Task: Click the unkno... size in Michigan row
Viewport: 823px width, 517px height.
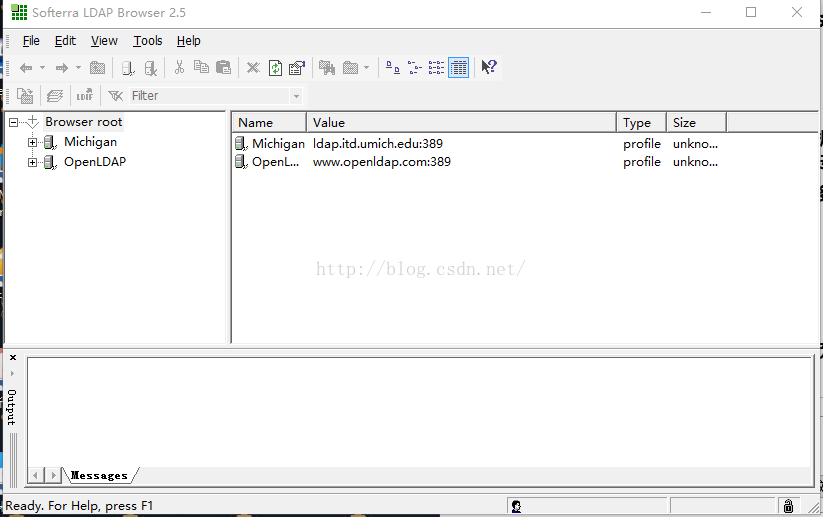Action: tap(695, 143)
